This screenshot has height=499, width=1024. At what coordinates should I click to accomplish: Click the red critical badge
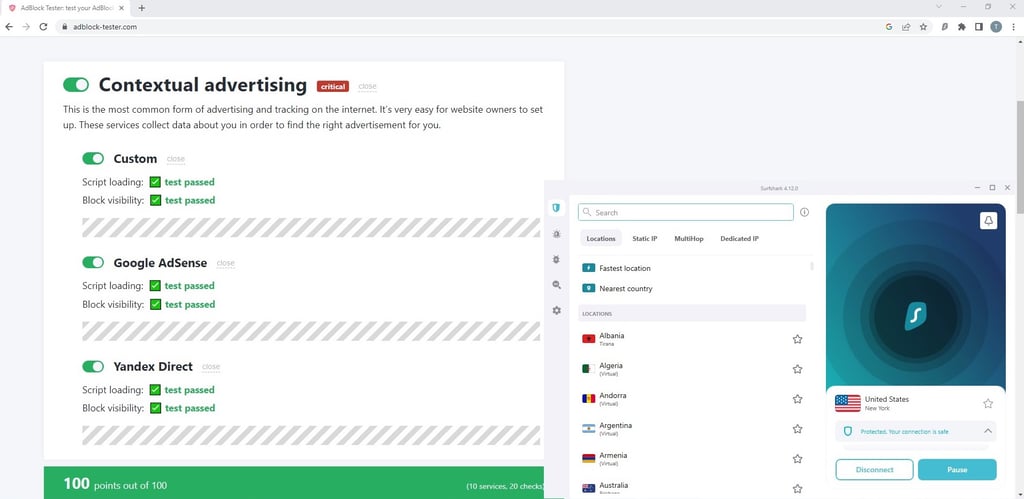(x=333, y=86)
